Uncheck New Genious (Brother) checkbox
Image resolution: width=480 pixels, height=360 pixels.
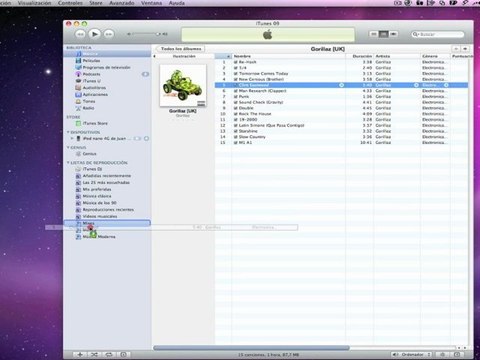pos(236,79)
